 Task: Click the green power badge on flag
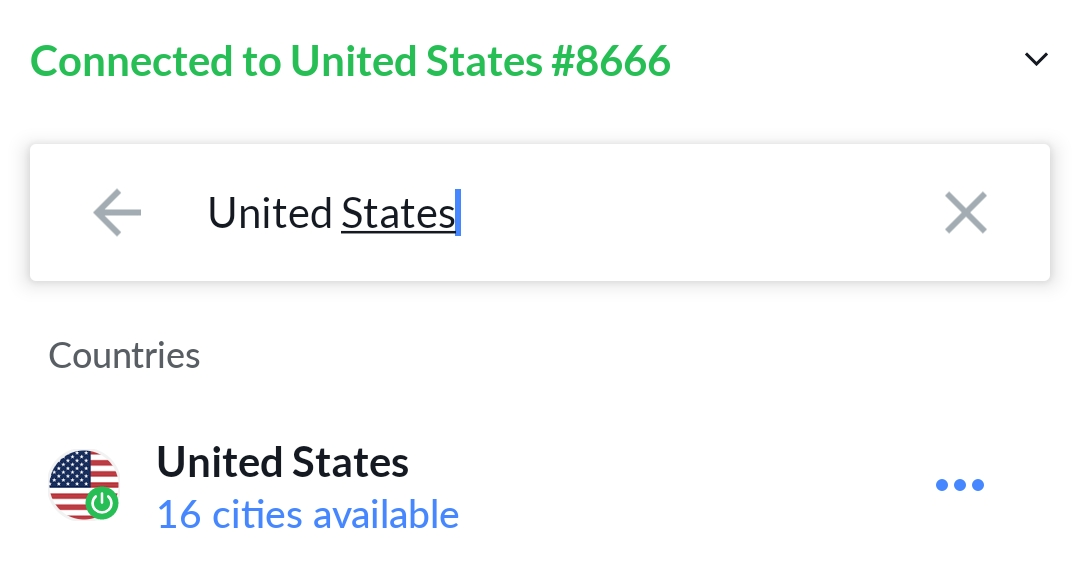coord(101,503)
